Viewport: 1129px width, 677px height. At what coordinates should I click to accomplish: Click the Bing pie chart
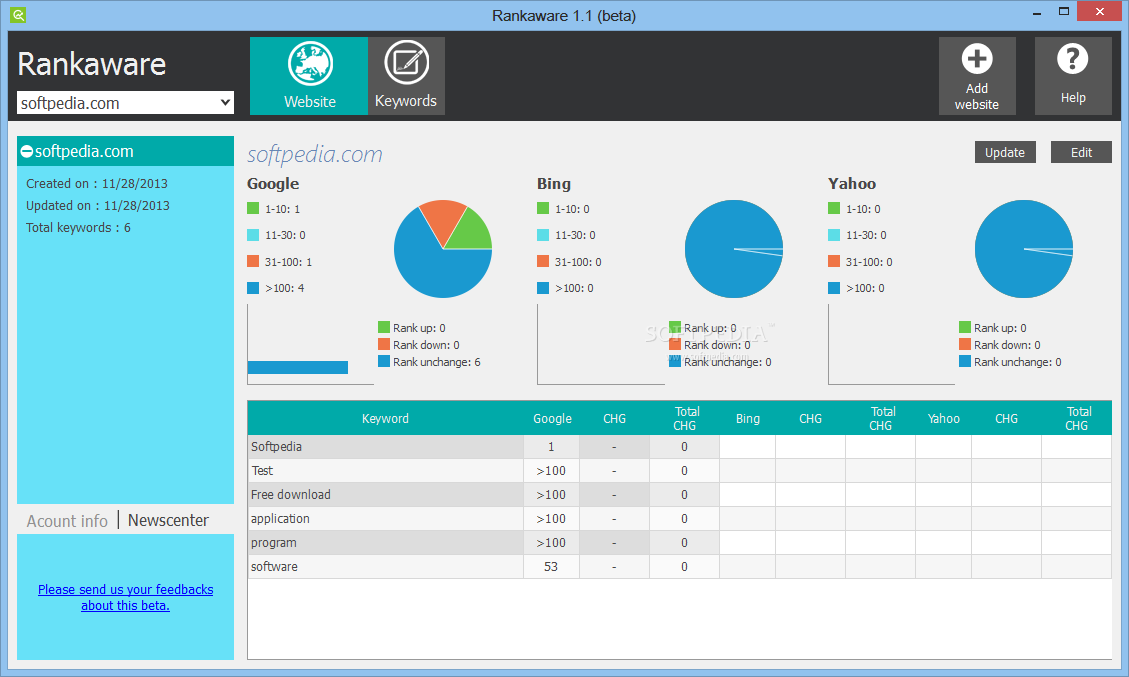pyautogui.click(x=734, y=249)
